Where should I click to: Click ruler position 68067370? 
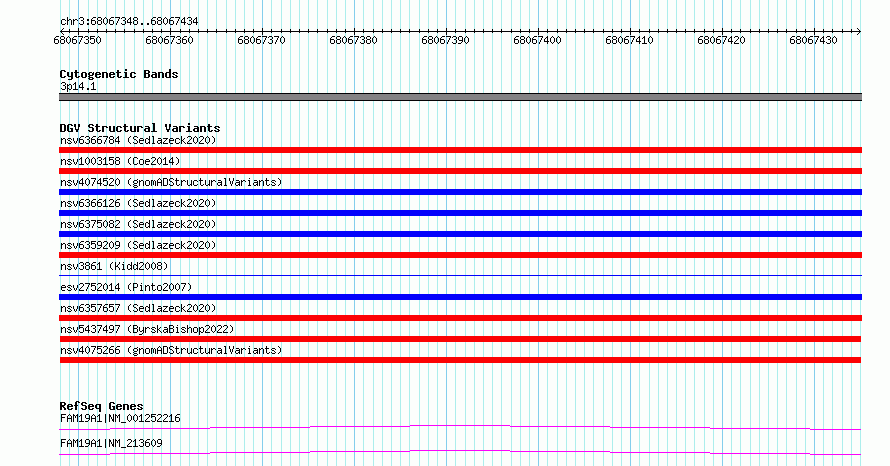tap(262, 40)
